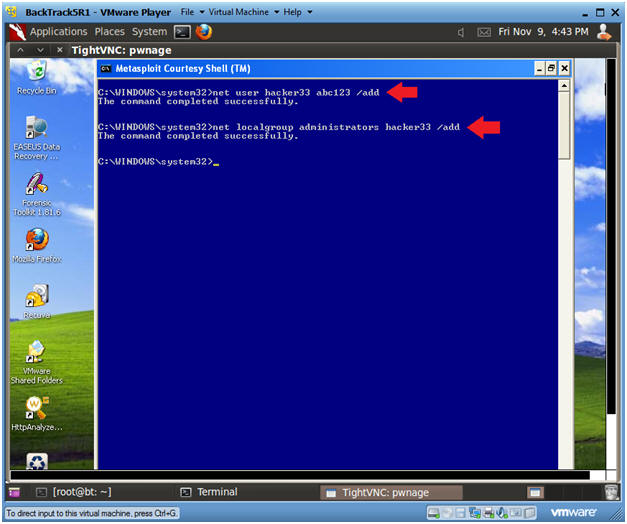627x524 pixels.
Task: Open the Places menu
Action: [x=110, y=32]
